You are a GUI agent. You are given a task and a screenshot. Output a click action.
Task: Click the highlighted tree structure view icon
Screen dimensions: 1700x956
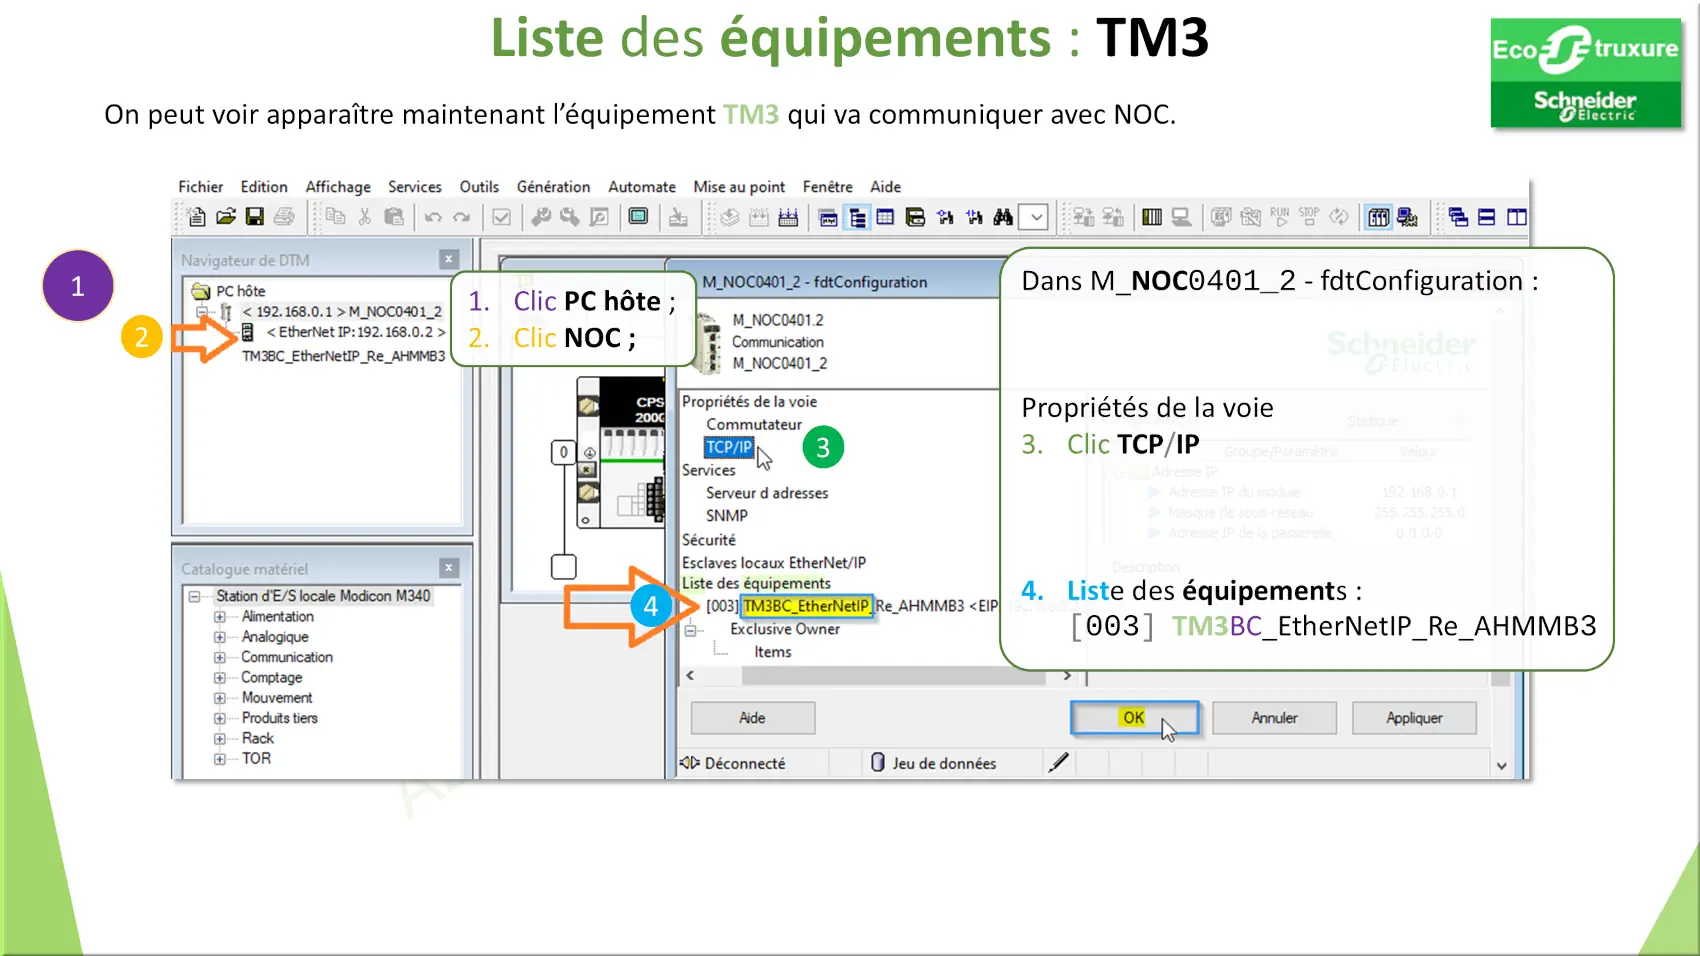[x=857, y=217]
